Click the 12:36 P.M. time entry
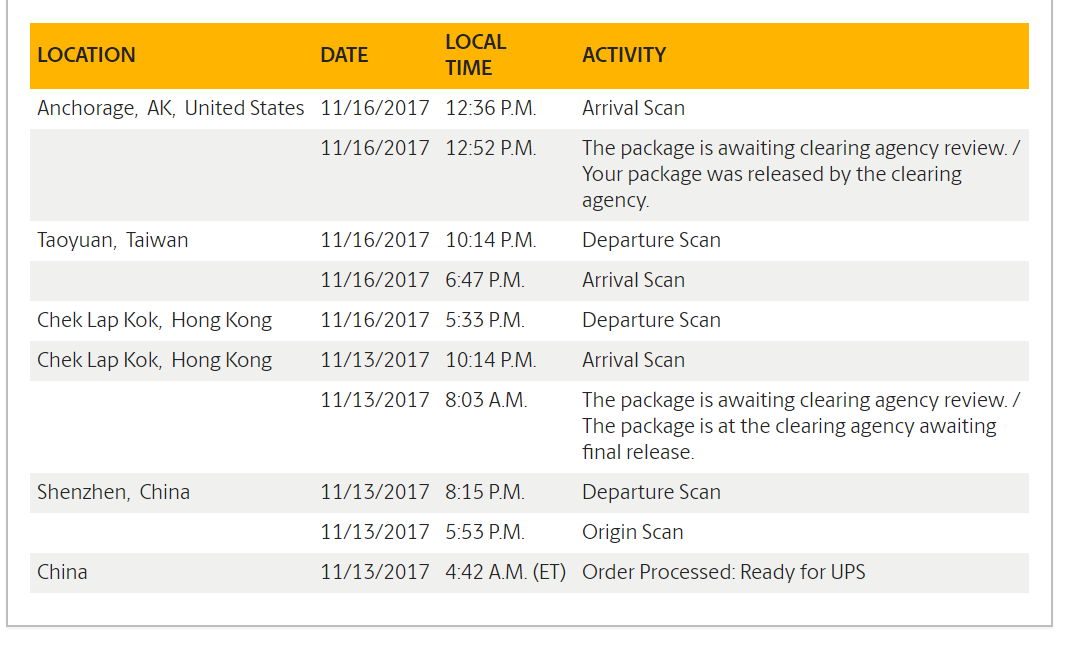 coord(490,108)
